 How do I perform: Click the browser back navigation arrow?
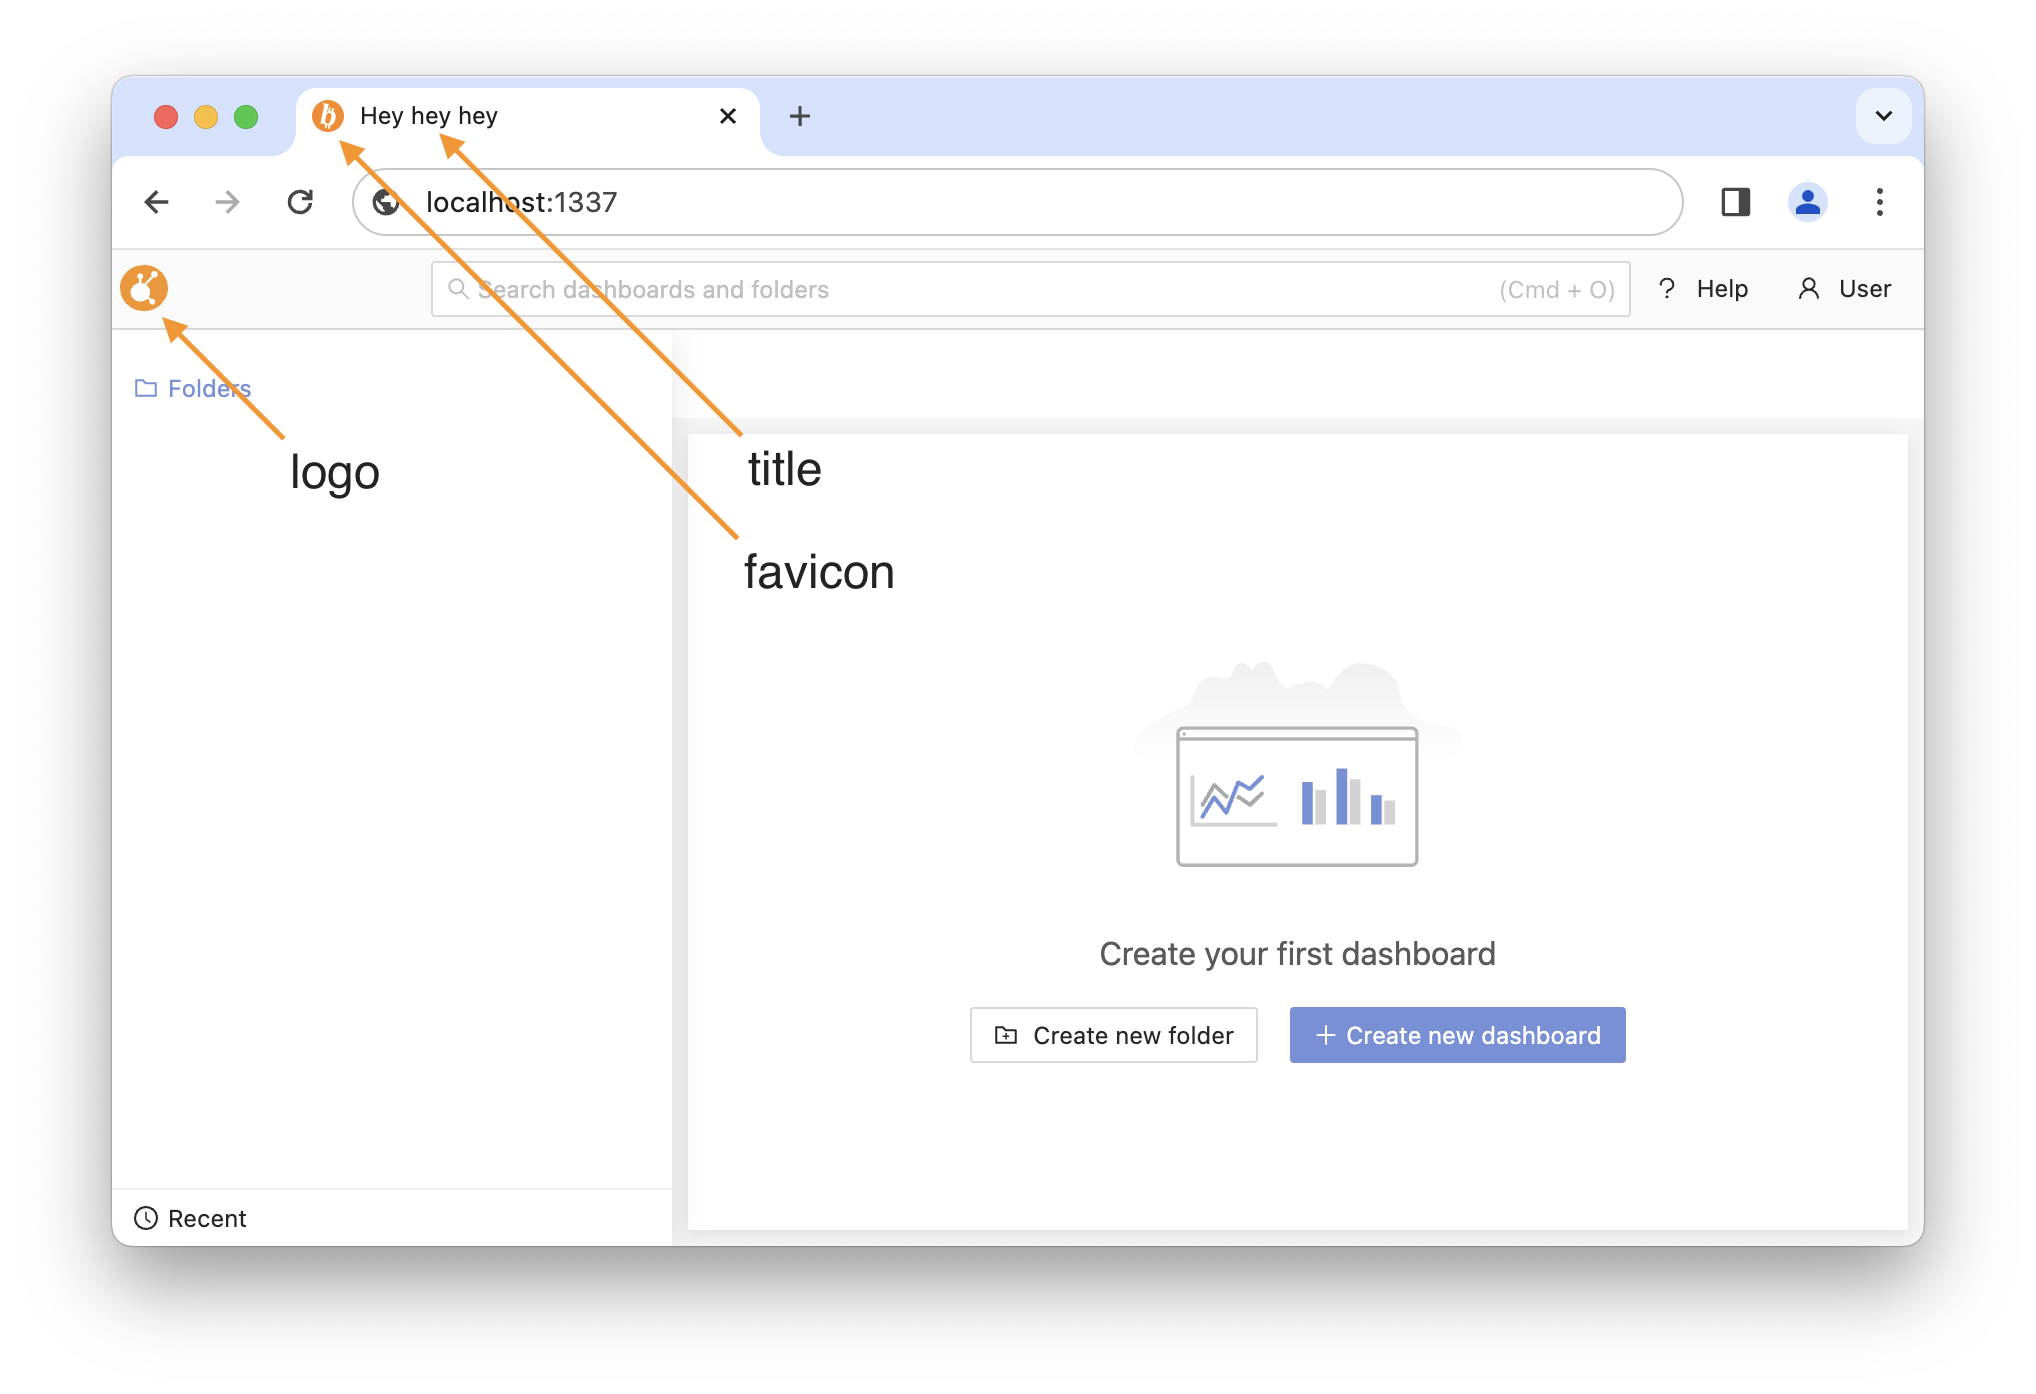pyautogui.click(x=155, y=201)
